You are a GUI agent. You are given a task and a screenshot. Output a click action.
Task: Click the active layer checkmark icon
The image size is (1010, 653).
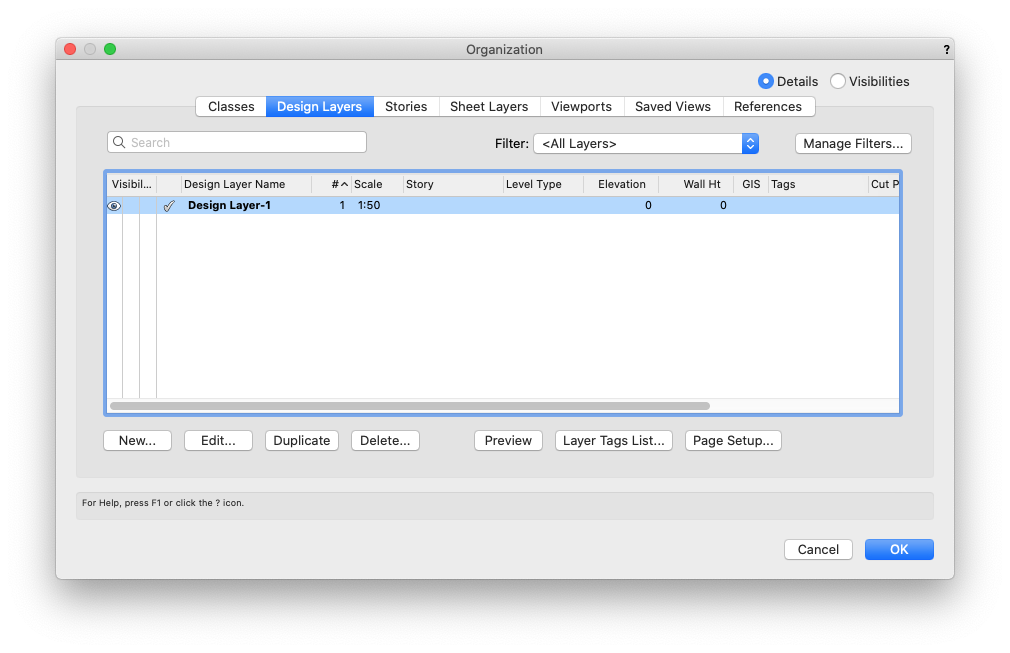coord(169,206)
